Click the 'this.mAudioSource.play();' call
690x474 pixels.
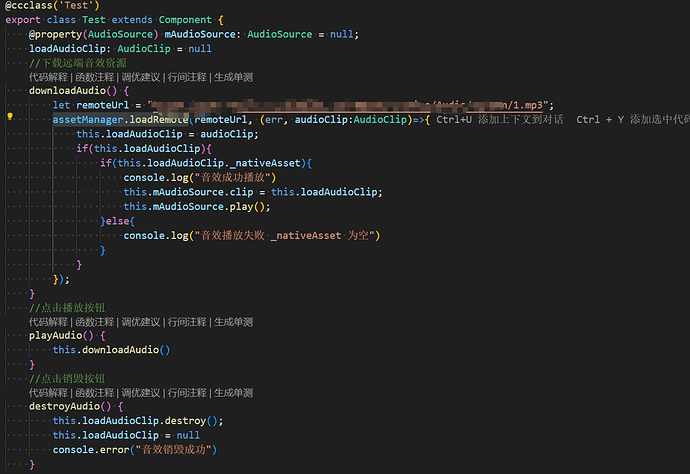[x=197, y=207]
